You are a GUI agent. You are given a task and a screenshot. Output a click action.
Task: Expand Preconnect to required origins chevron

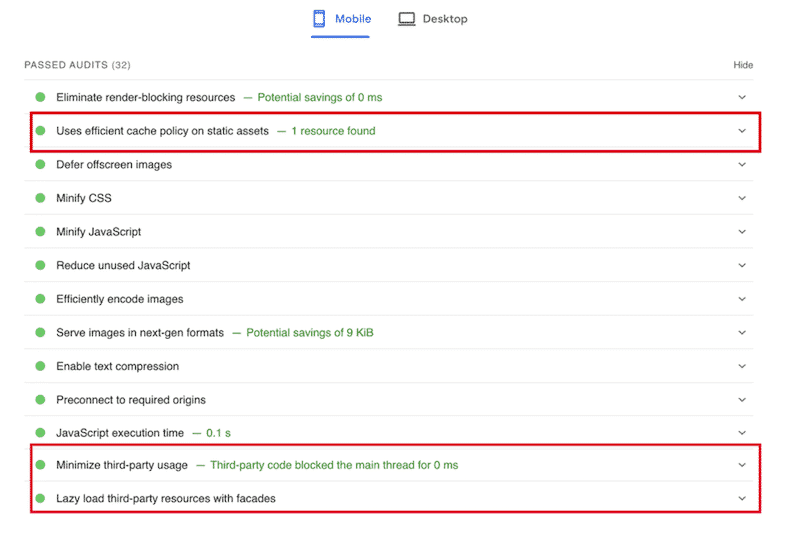(x=742, y=400)
